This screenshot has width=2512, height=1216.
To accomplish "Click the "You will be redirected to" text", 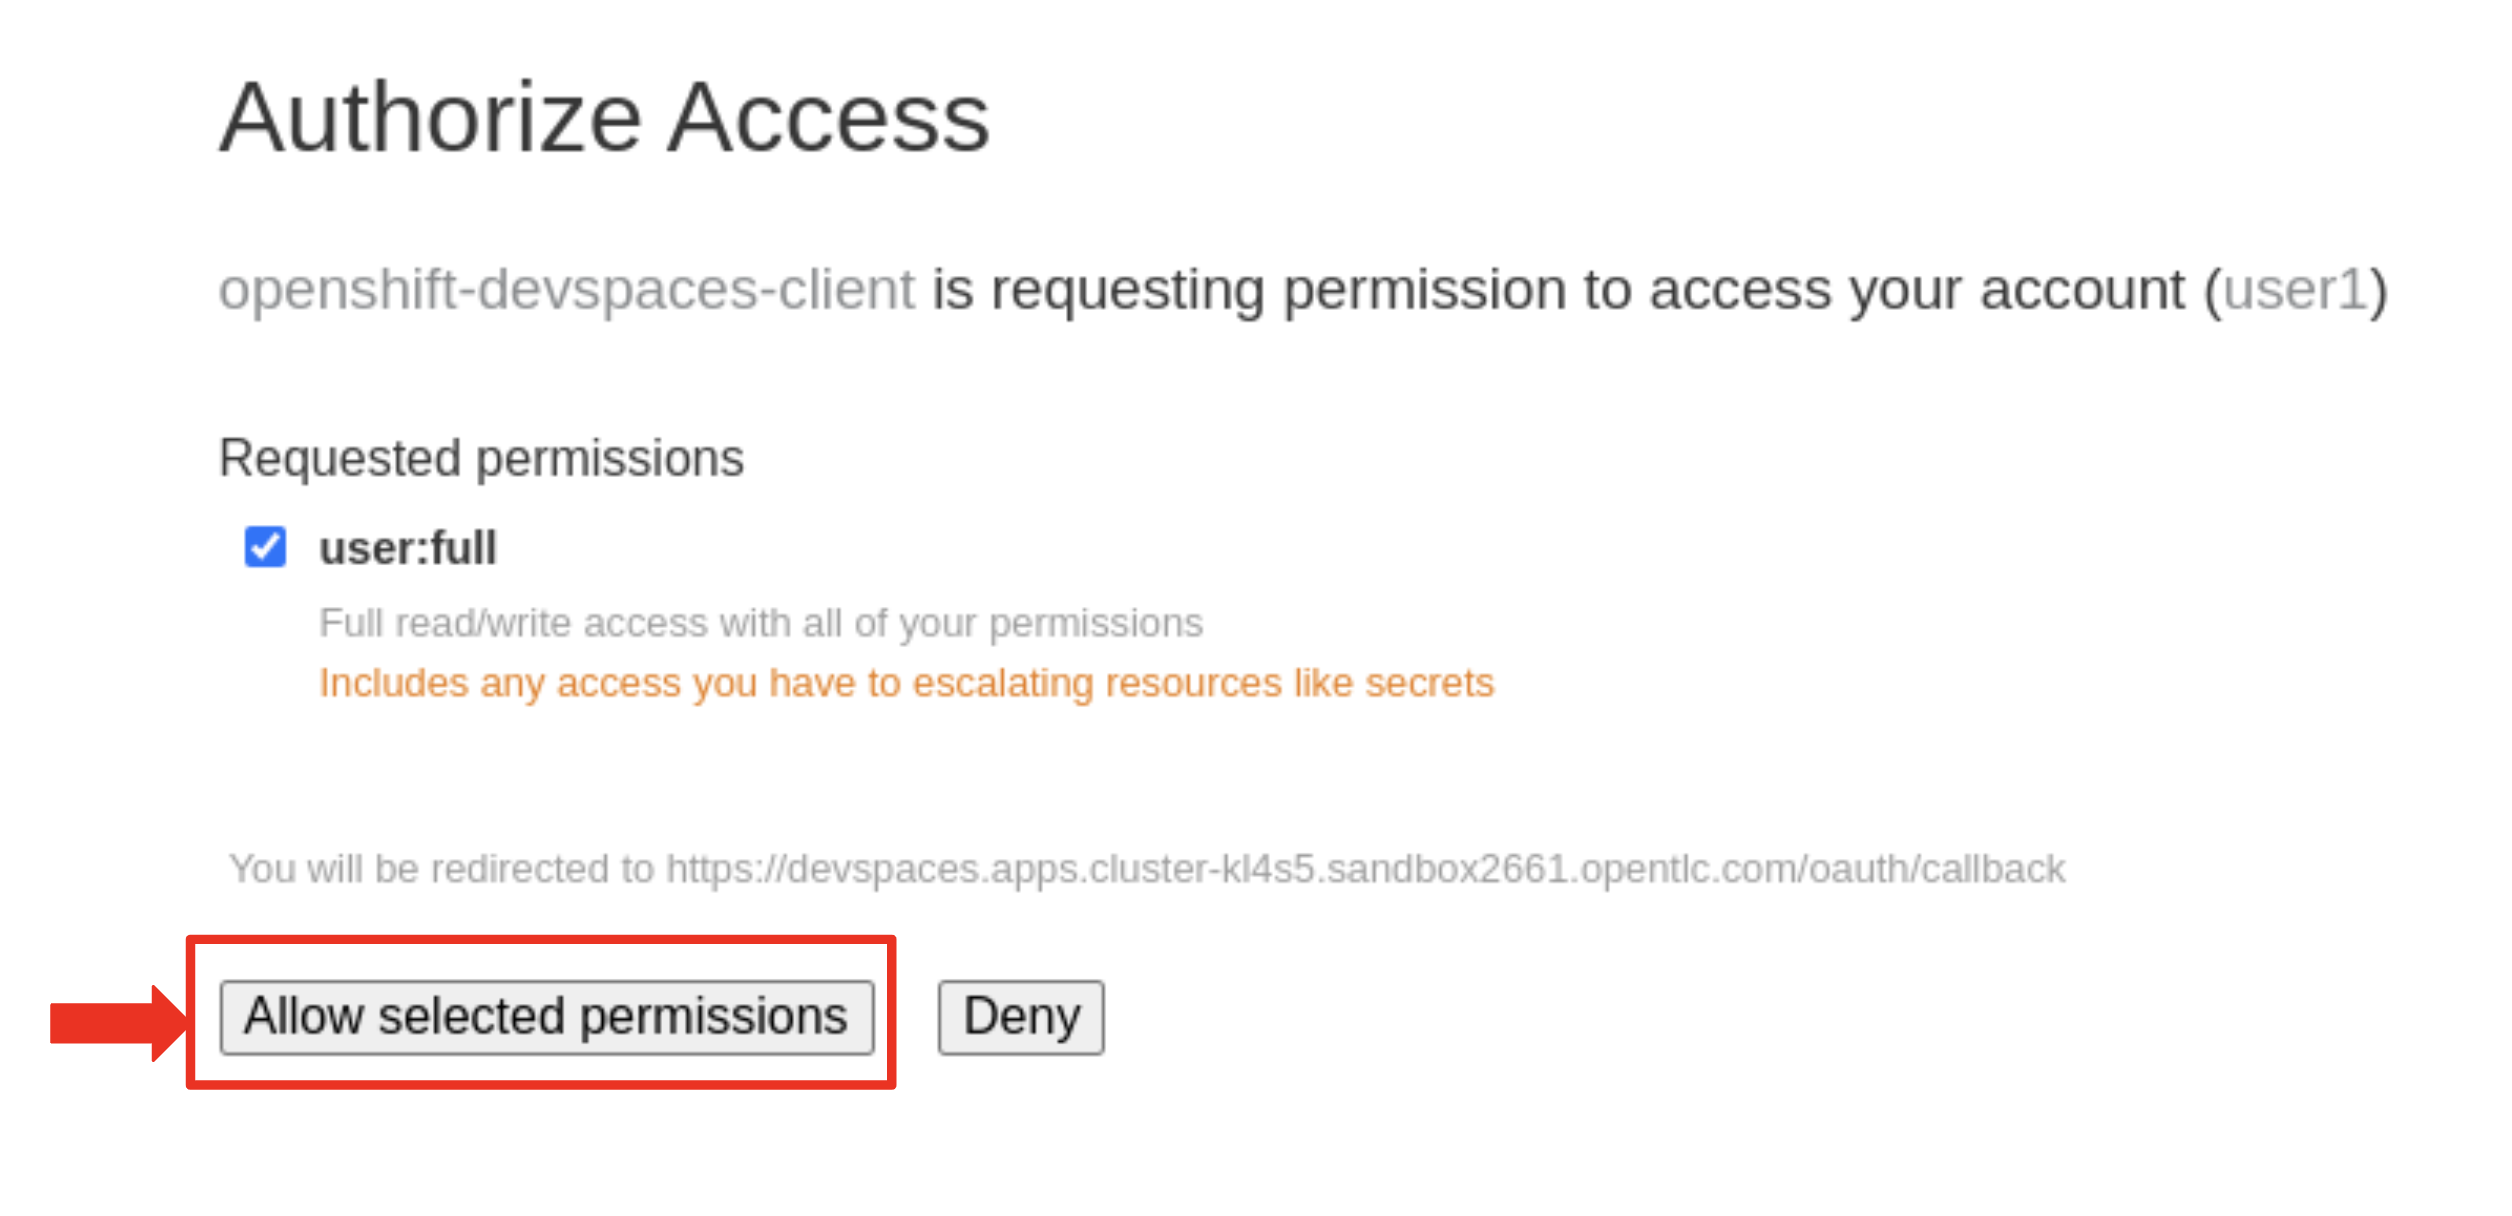I will coord(441,869).
